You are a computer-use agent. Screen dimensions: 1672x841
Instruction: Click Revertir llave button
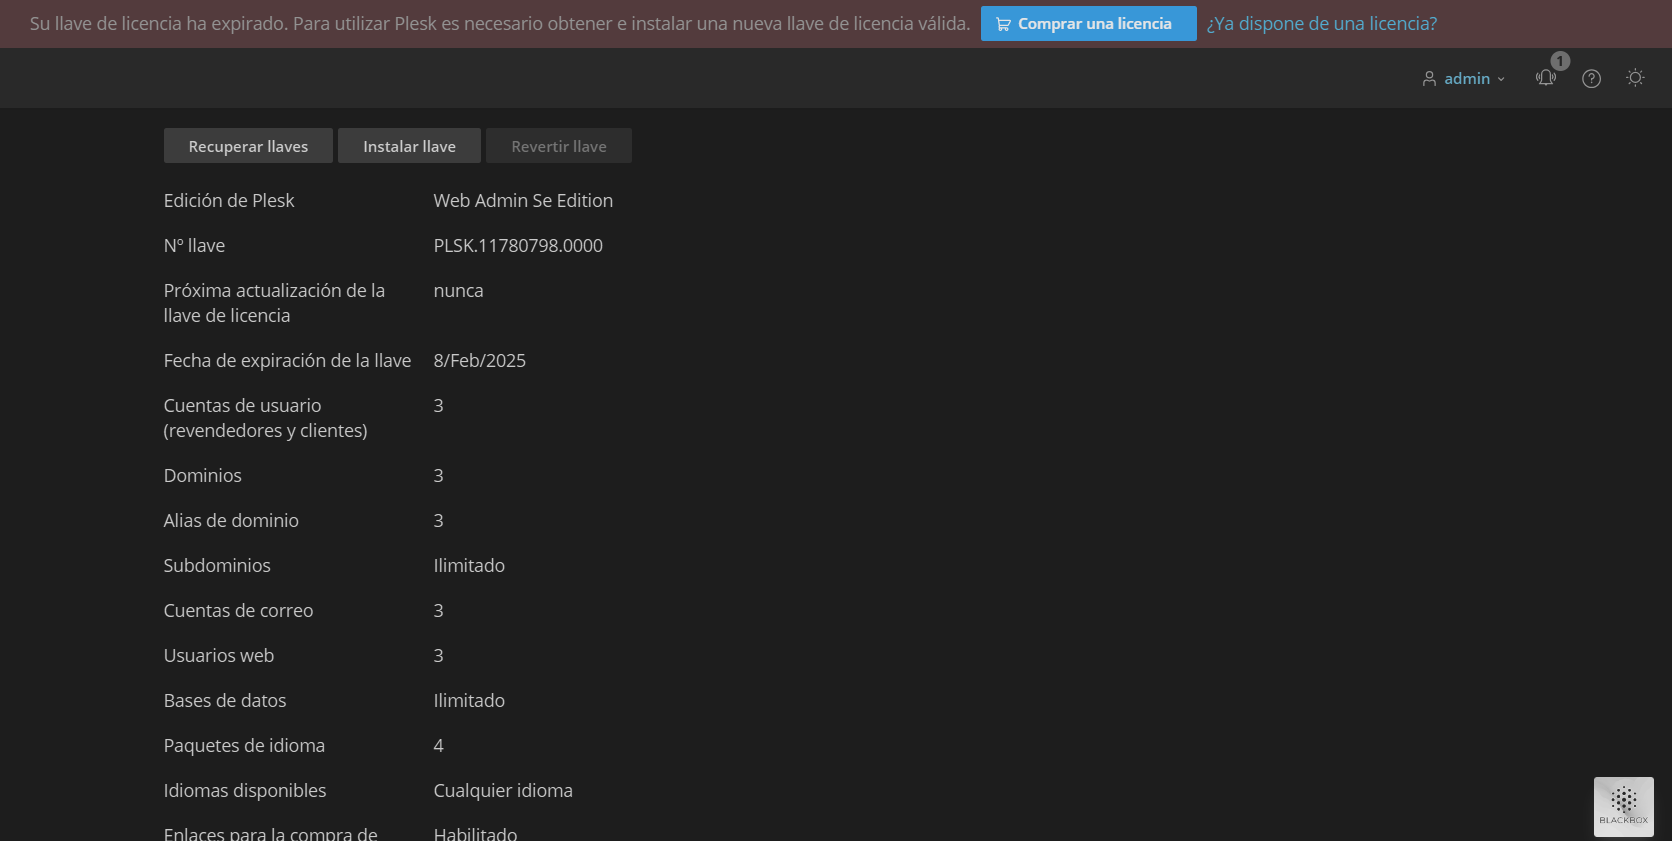(559, 146)
